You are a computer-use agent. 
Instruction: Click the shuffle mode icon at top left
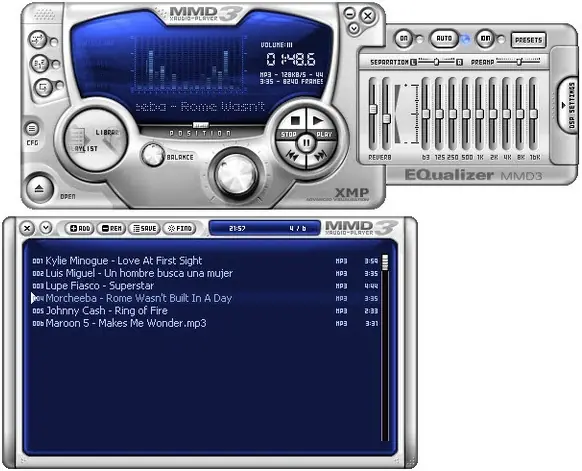coord(39,40)
